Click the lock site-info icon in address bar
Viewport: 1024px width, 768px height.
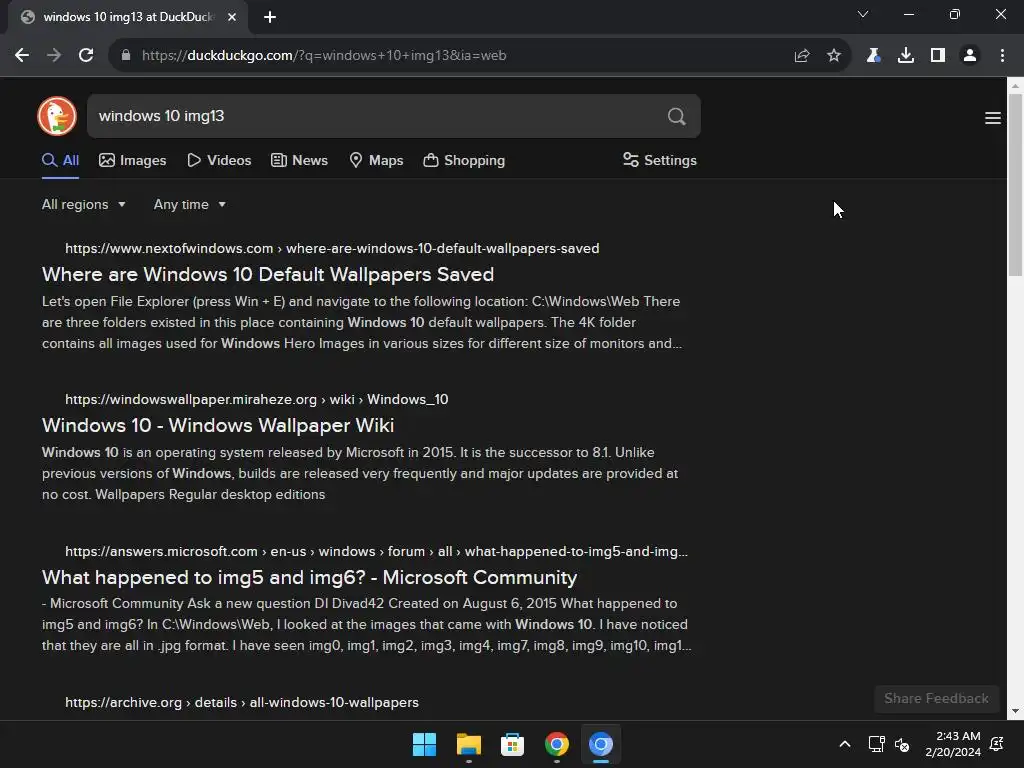point(126,56)
